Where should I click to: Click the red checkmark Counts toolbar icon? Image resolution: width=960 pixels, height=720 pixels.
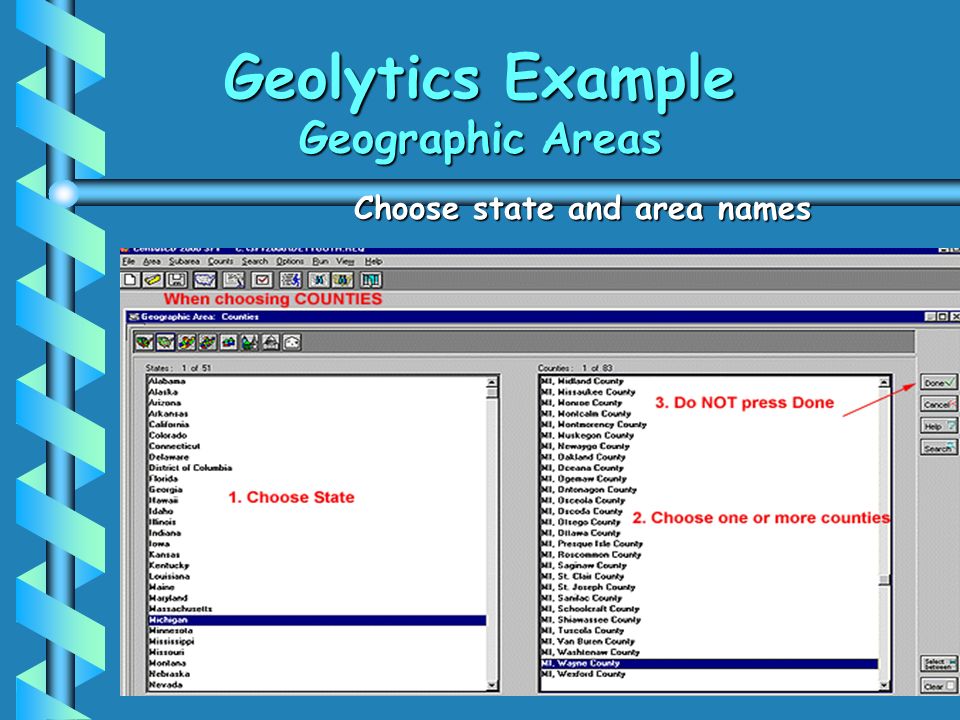[x=262, y=280]
